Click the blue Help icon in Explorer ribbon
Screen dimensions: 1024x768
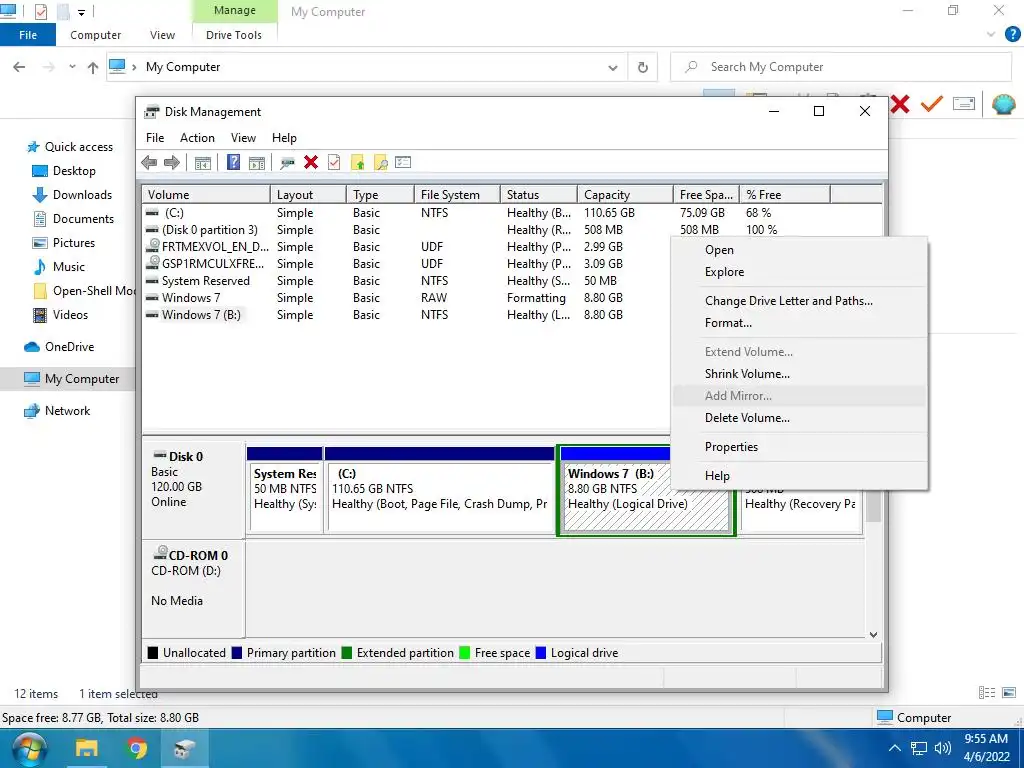(1012, 34)
